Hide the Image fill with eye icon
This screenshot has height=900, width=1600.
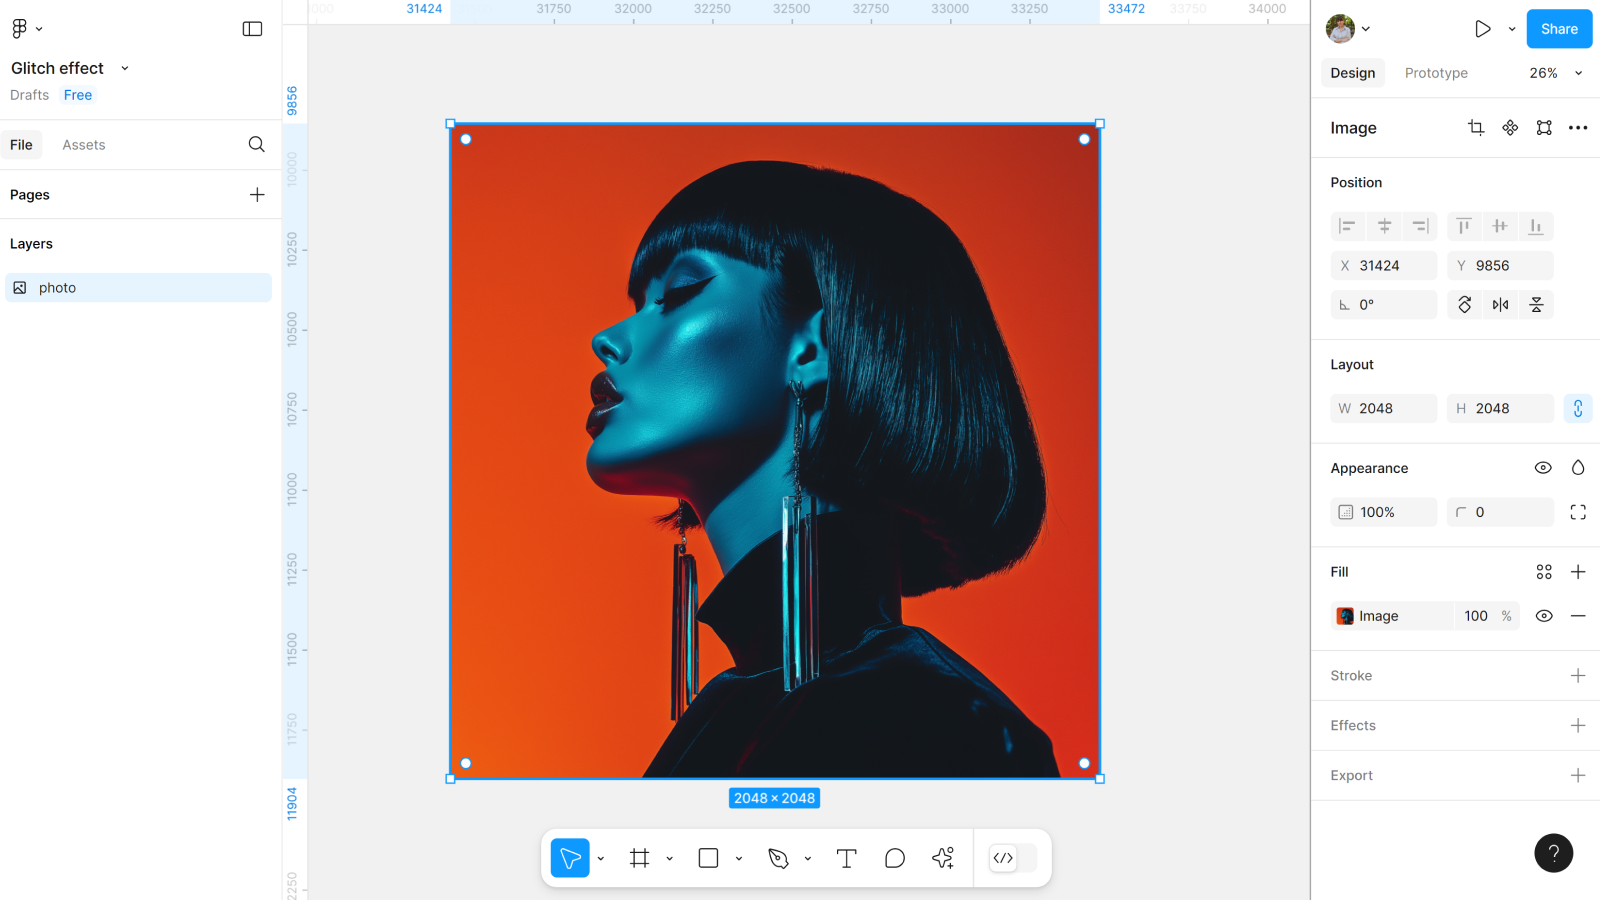click(1544, 616)
